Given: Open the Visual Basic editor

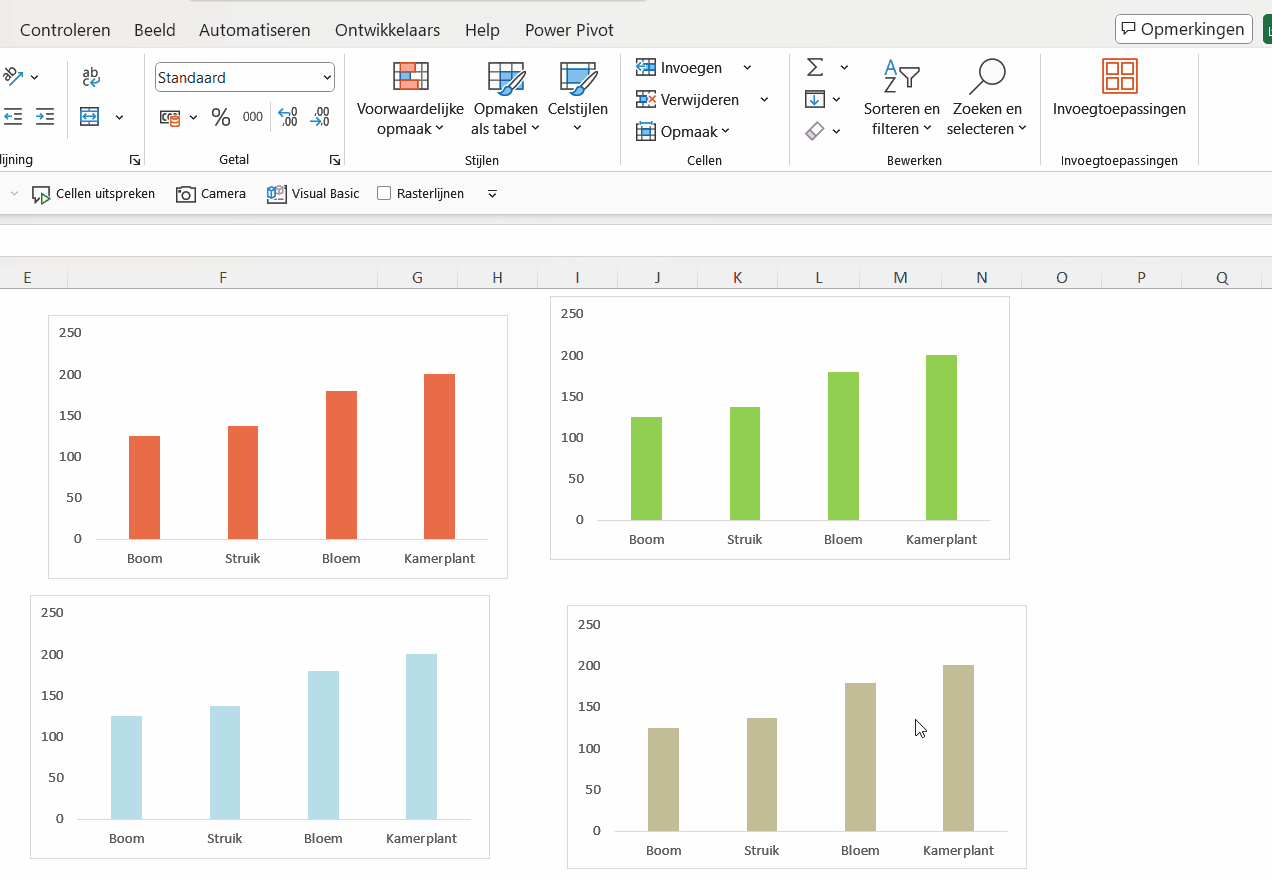Looking at the screenshot, I should click(x=313, y=194).
